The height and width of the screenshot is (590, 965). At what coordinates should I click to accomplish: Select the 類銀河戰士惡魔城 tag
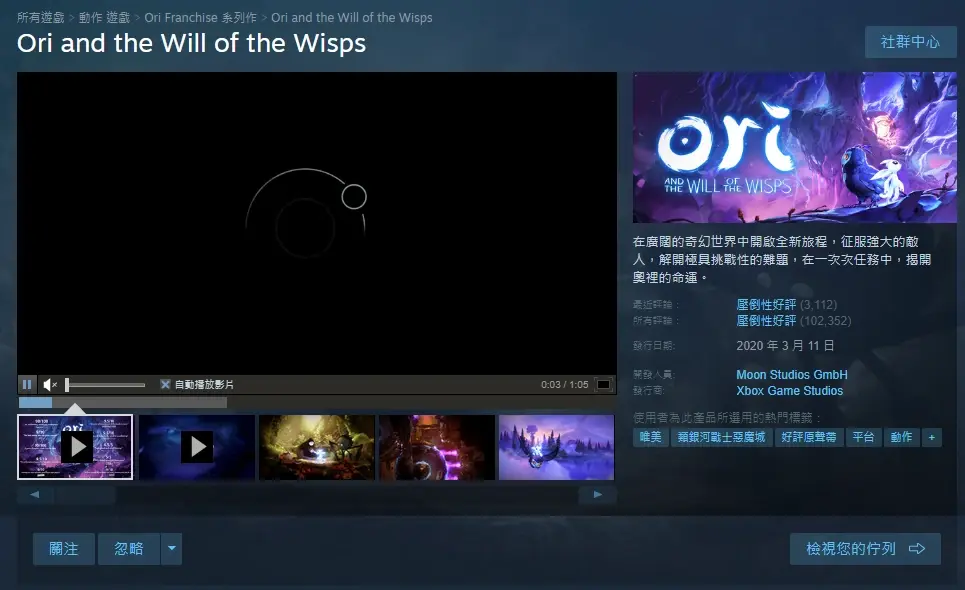click(x=721, y=437)
